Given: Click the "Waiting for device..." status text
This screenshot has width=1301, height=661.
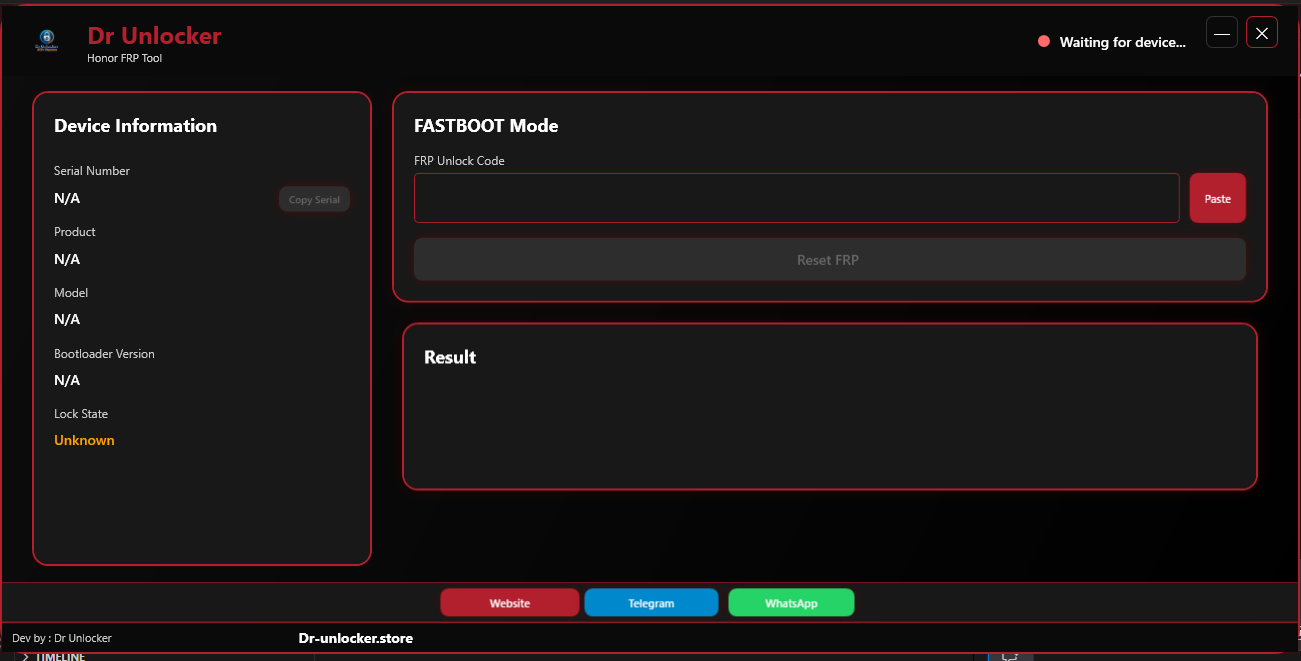Looking at the screenshot, I should click(1122, 42).
